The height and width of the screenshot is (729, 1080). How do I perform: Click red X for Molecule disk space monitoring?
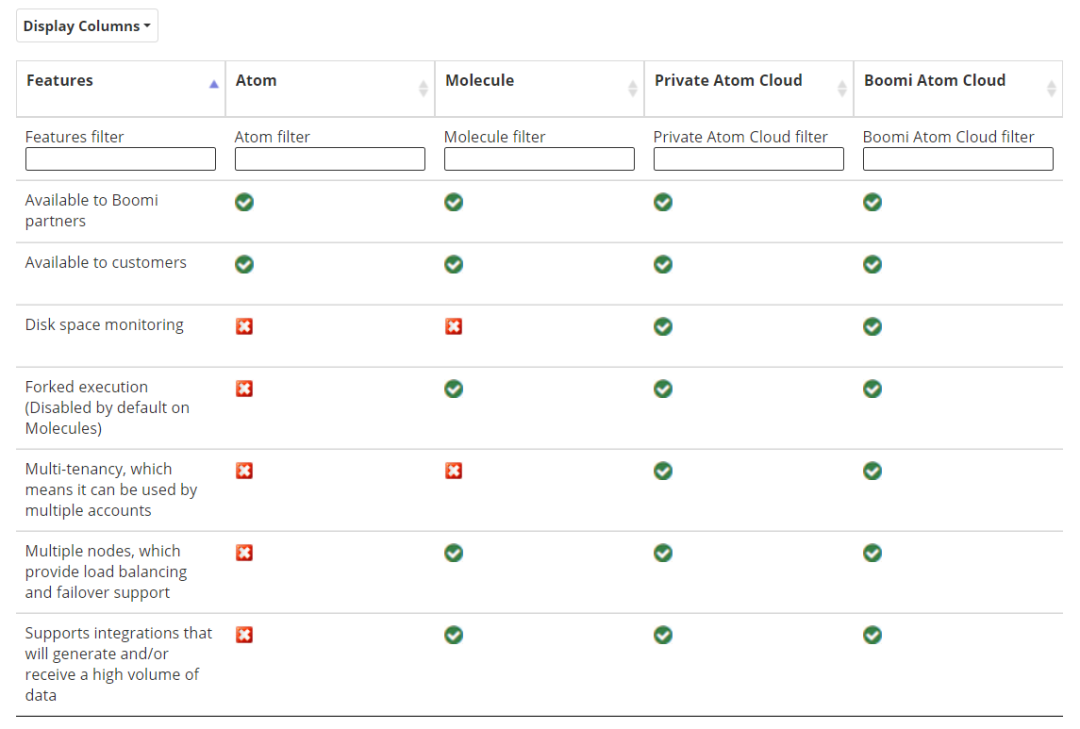tap(454, 326)
